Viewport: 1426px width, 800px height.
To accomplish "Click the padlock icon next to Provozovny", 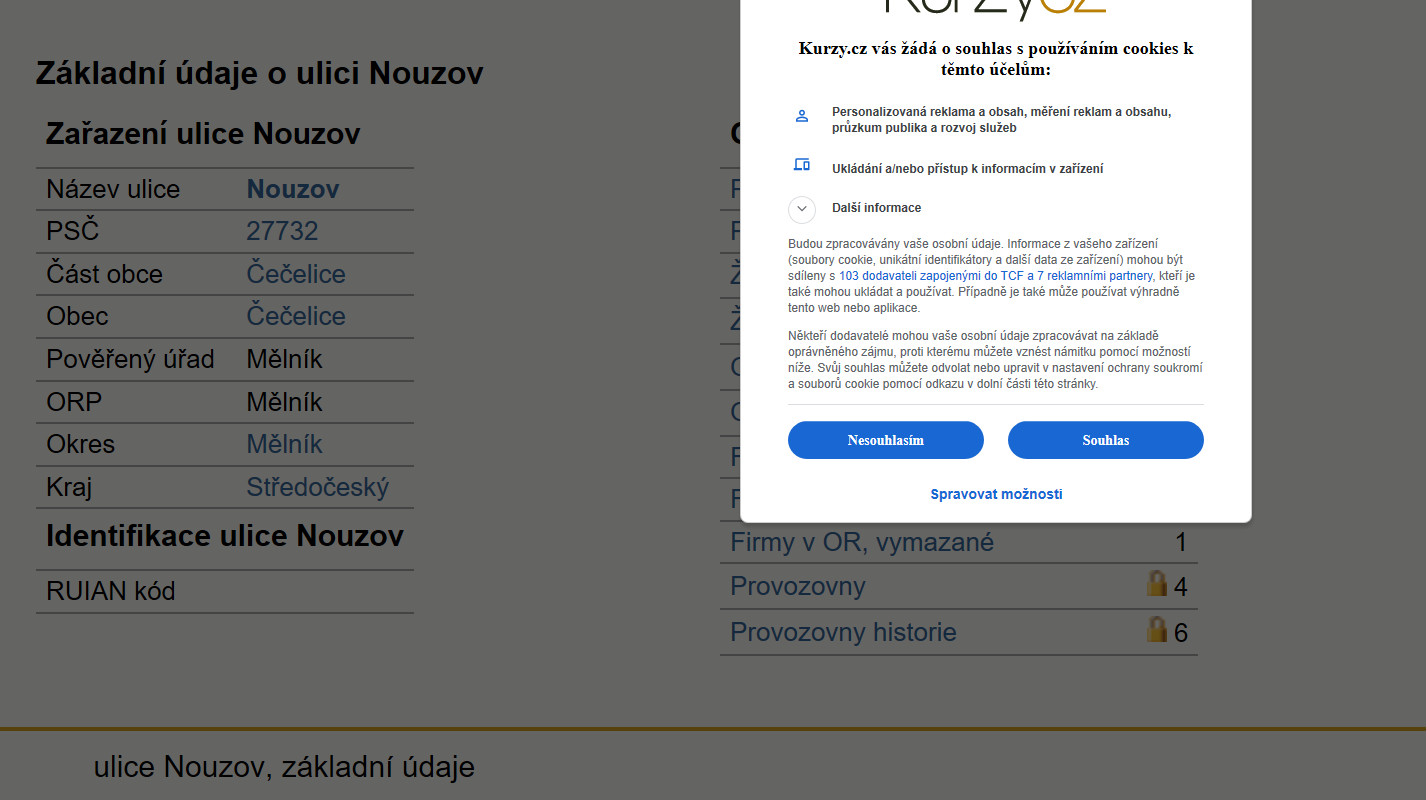I will [1157, 583].
